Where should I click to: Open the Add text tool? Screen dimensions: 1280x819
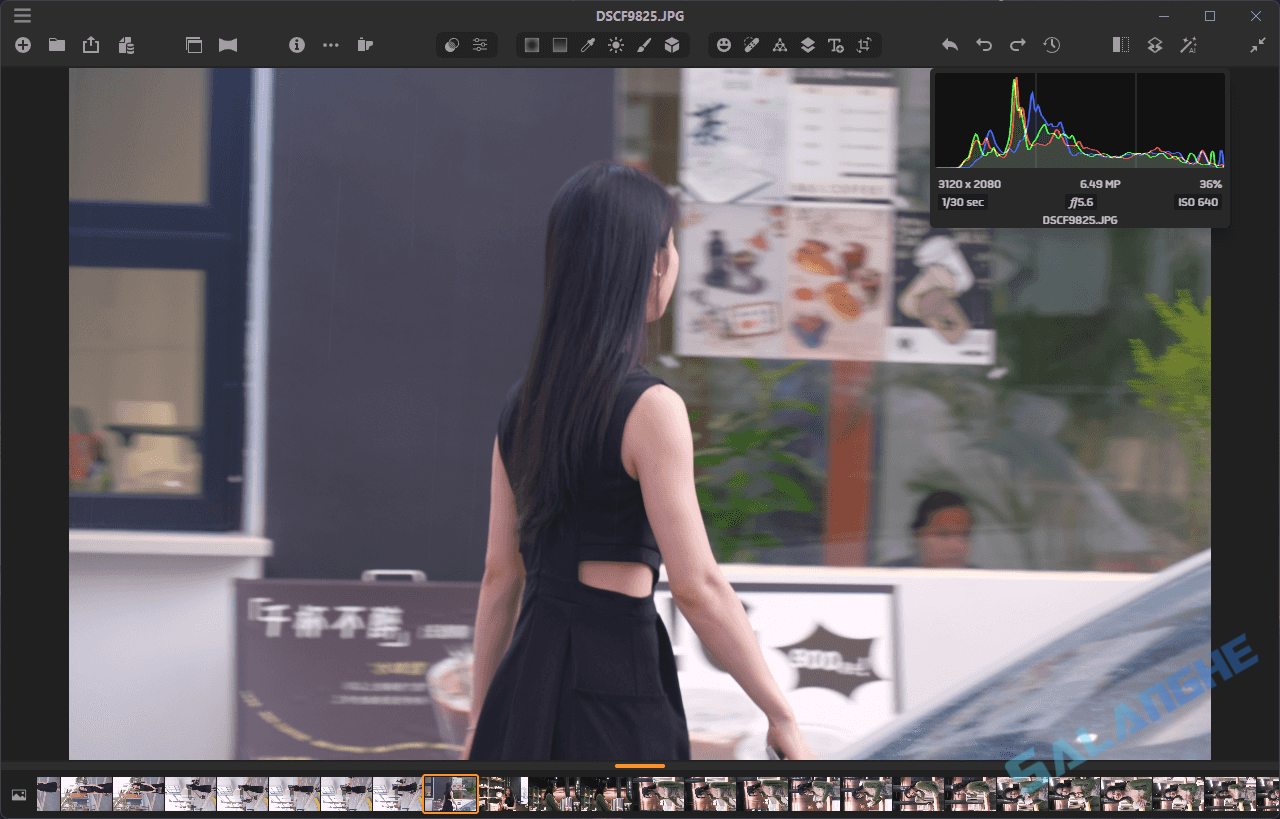coord(834,44)
